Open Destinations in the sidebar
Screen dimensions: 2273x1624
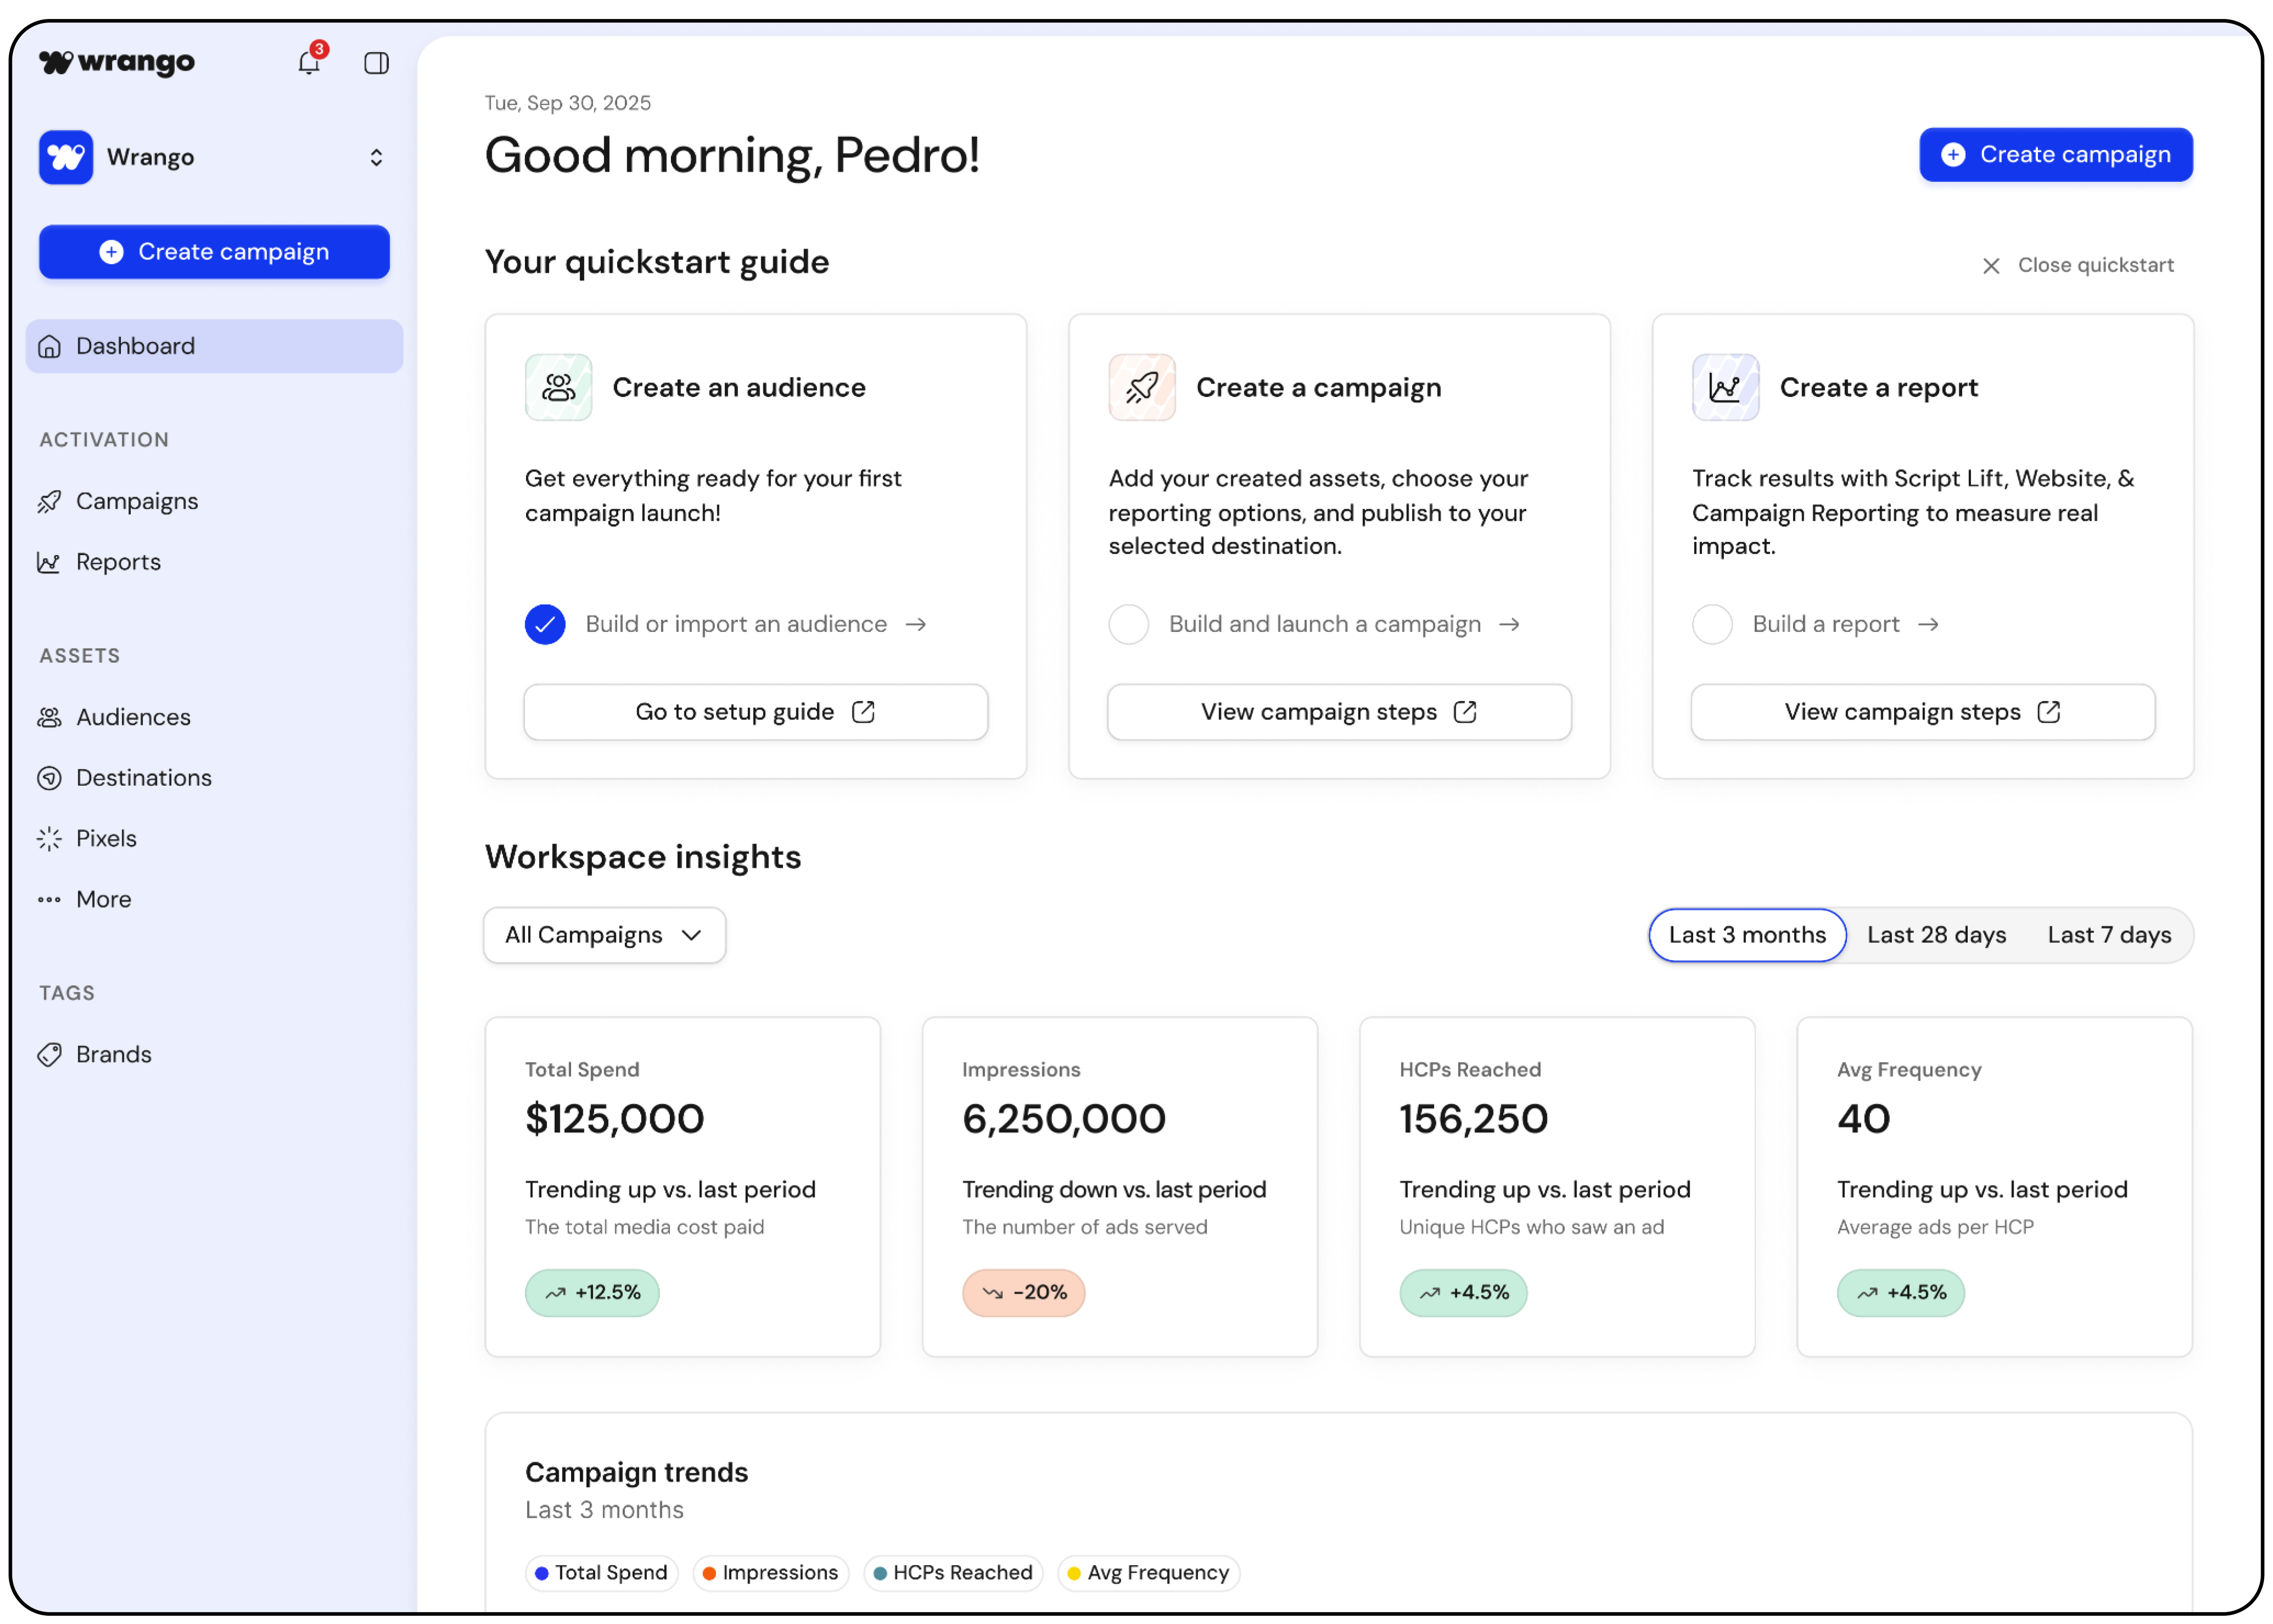[143, 777]
